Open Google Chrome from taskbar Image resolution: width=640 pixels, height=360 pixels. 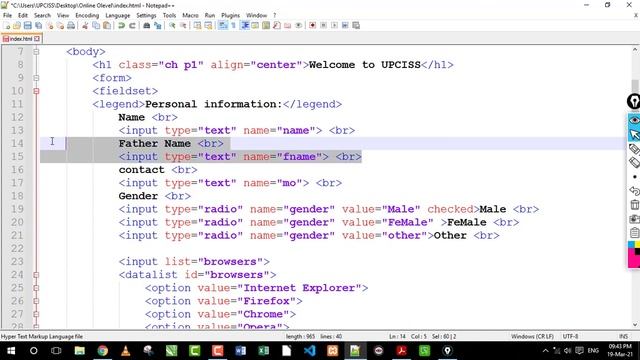(102, 351)
